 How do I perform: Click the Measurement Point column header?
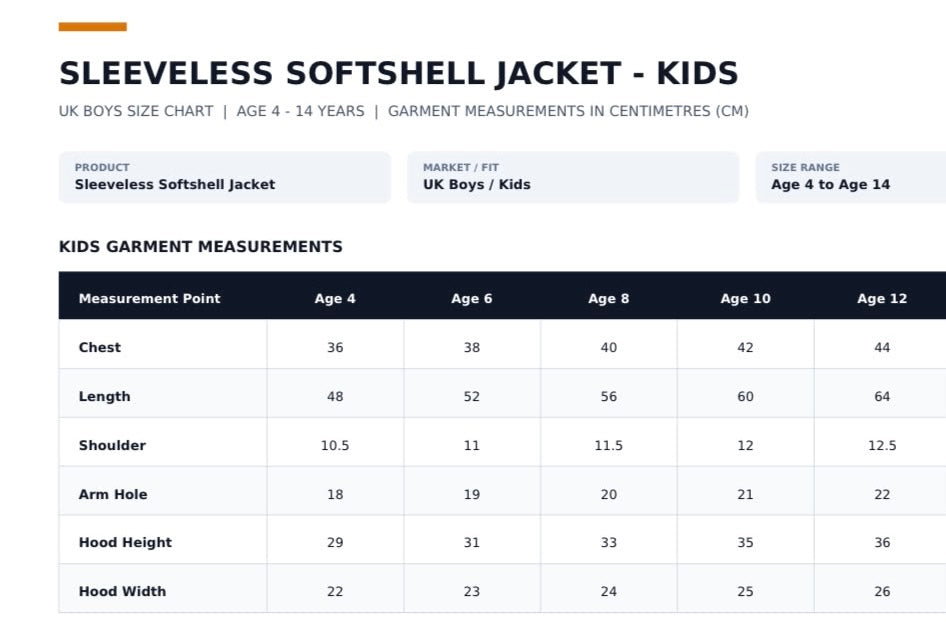[x=150, y=298]
